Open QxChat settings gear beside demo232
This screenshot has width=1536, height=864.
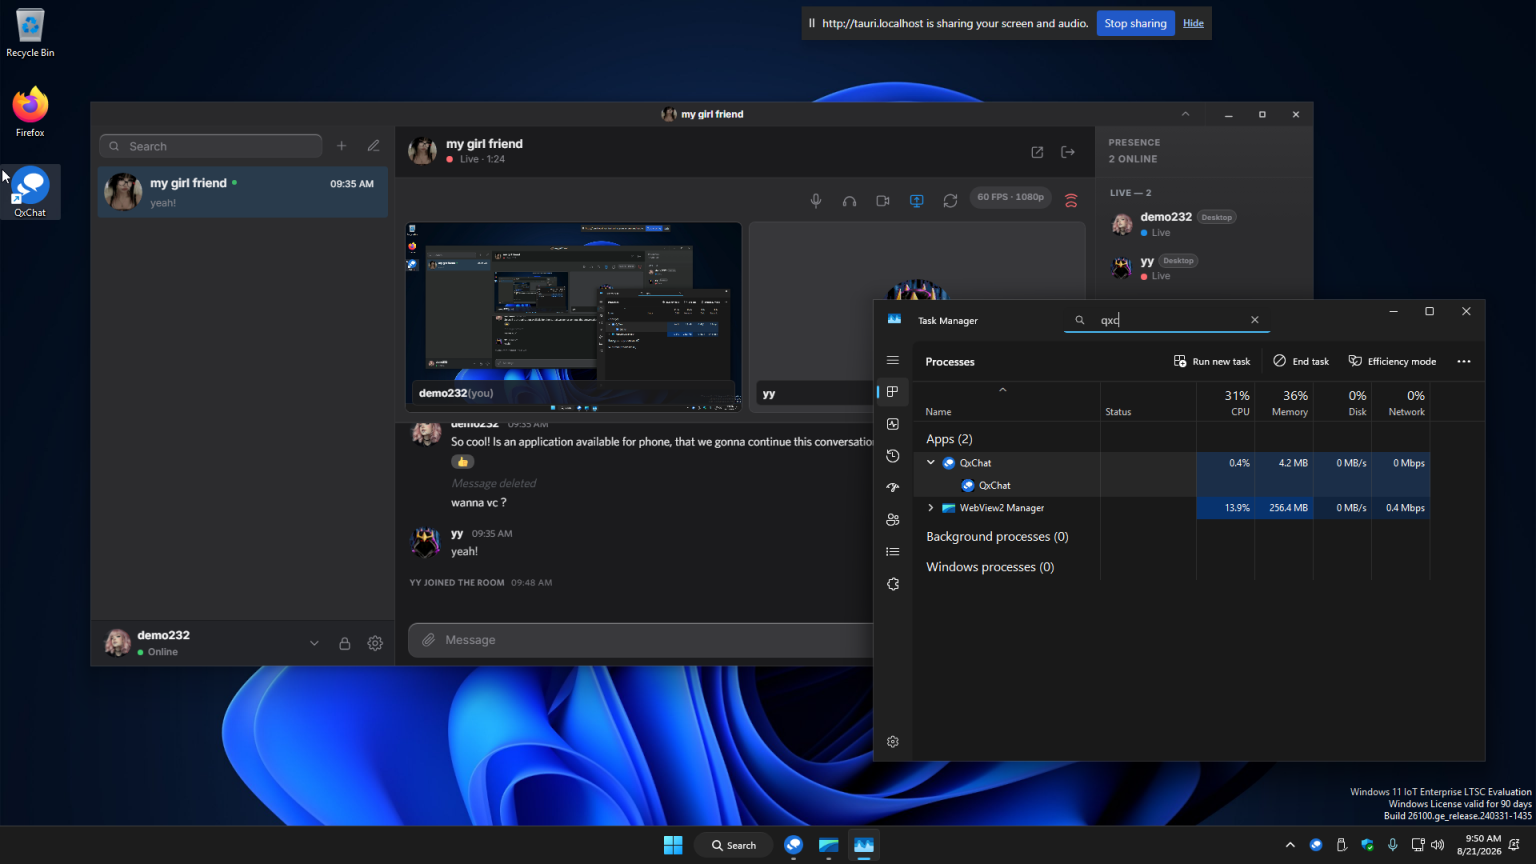click(375, 644)
